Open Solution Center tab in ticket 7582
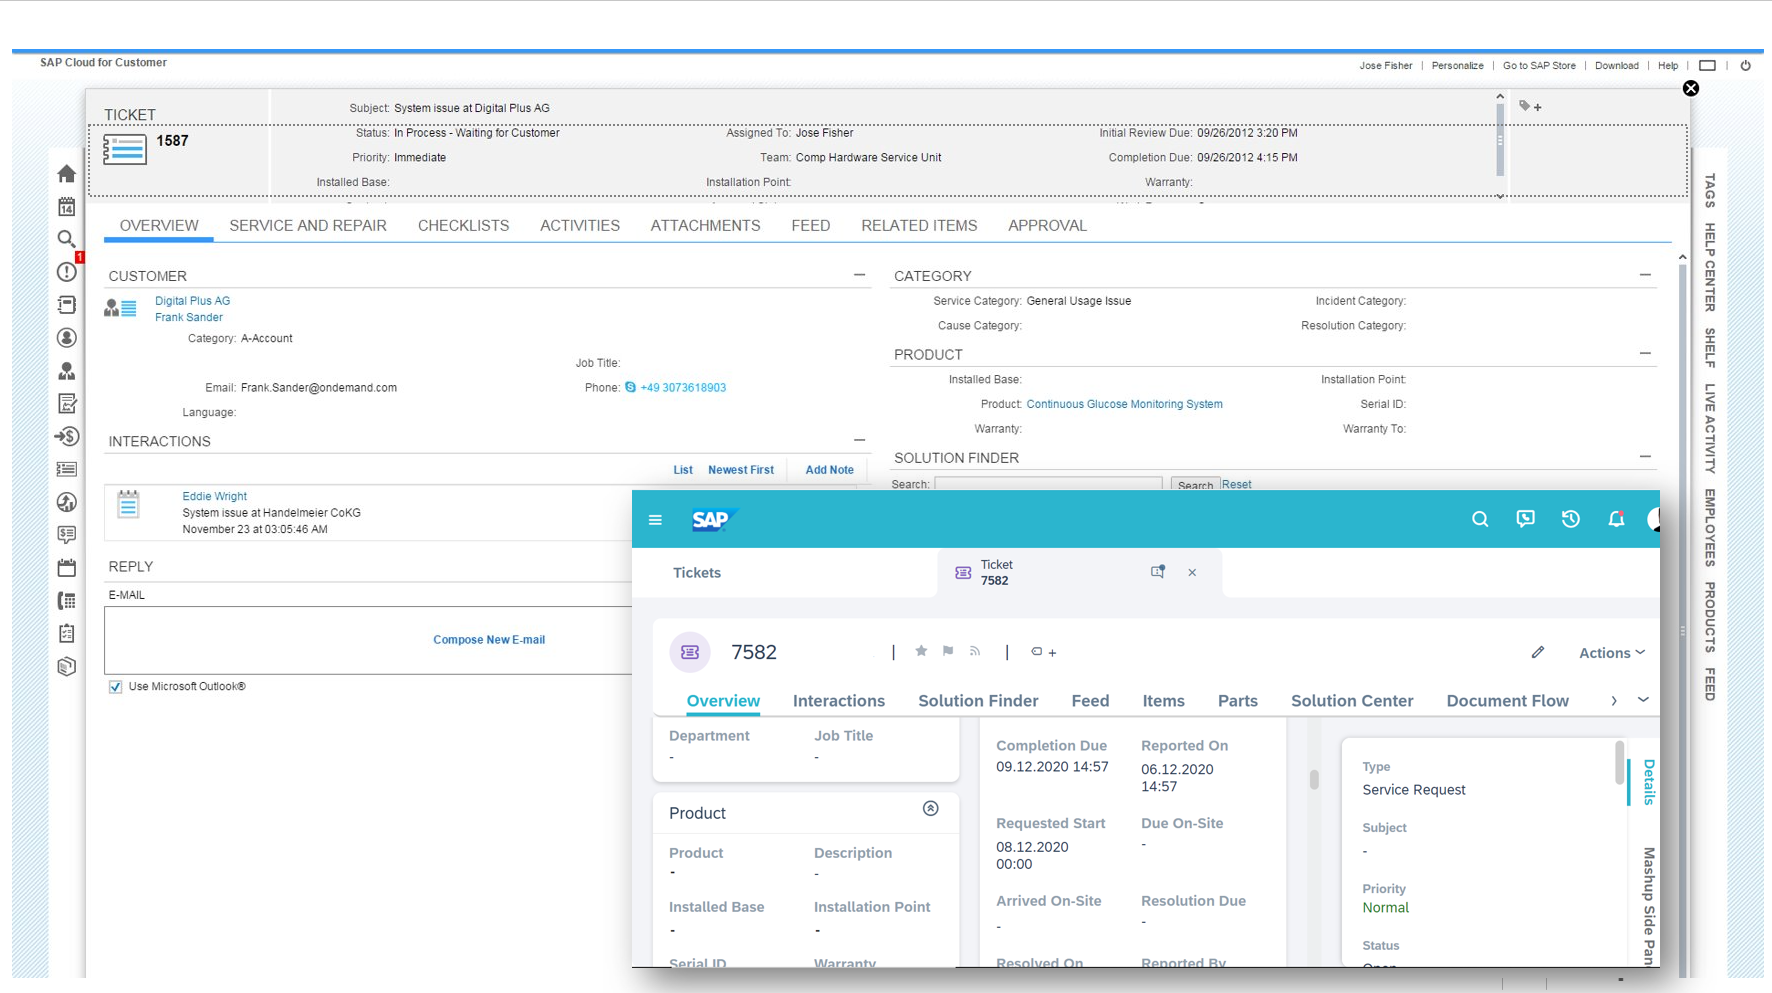The image size is (1772, 993). (1352, 701)
